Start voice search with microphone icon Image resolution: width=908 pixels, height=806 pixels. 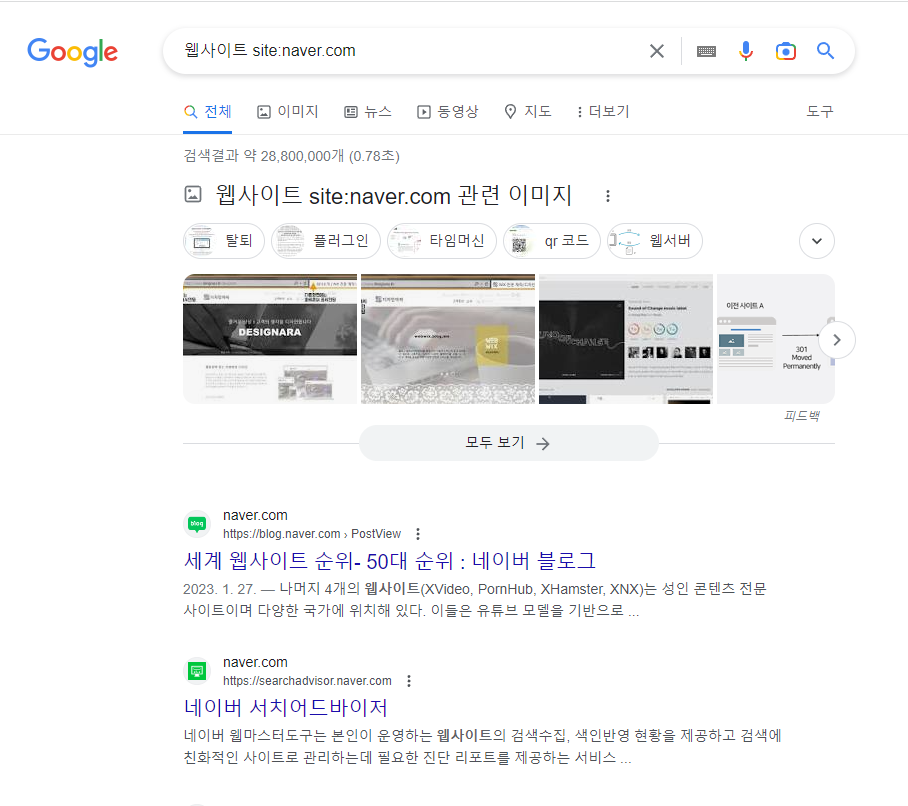pyautogui.click(x=745, y=51)
